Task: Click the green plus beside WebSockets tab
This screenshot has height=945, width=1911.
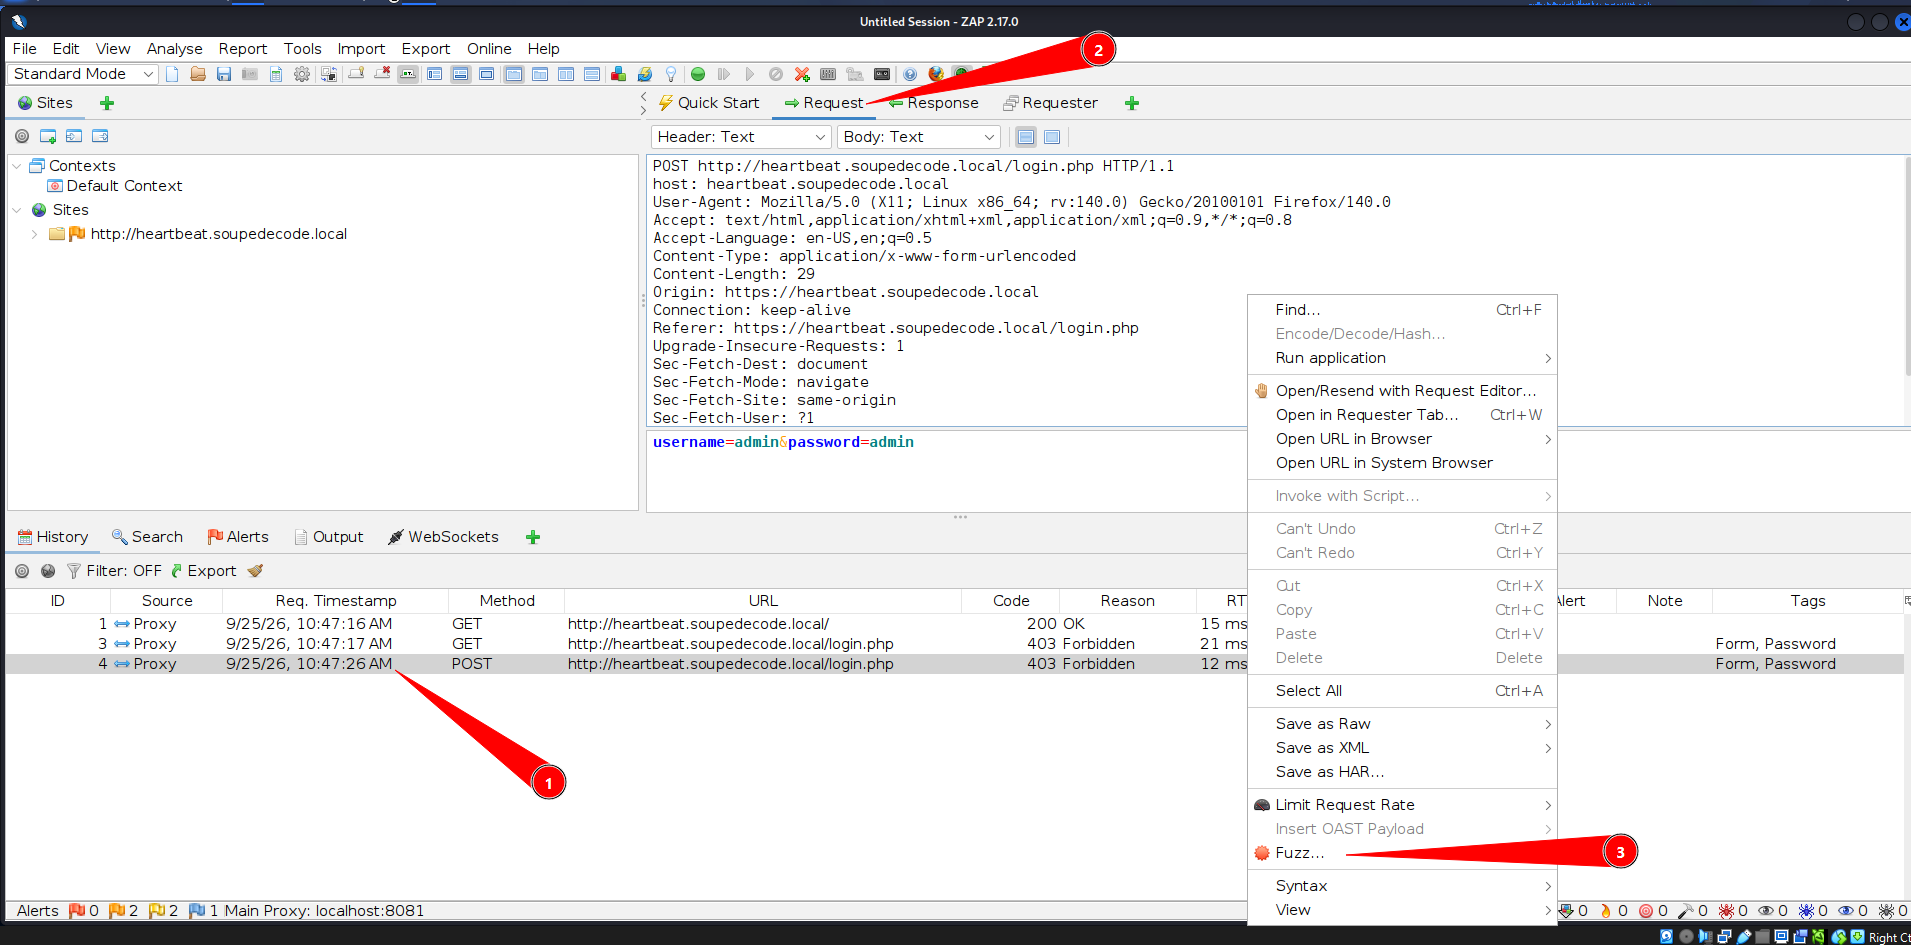Action: point(533,537)
